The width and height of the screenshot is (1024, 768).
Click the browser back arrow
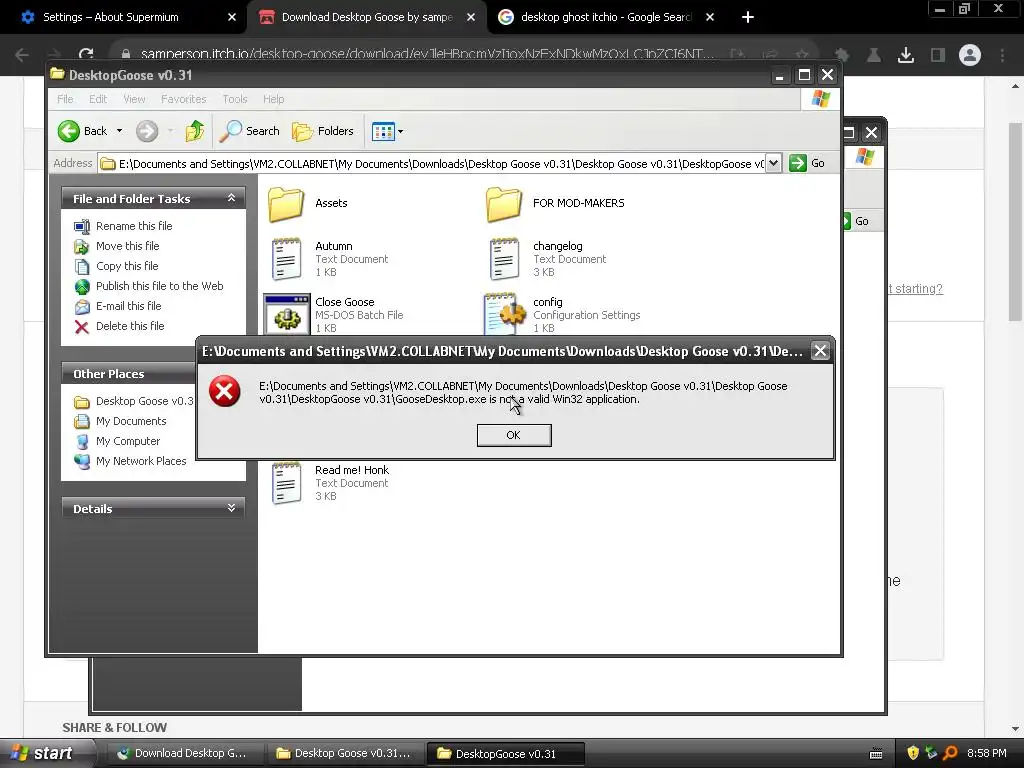pyautogui.click(x=22, y=55)
